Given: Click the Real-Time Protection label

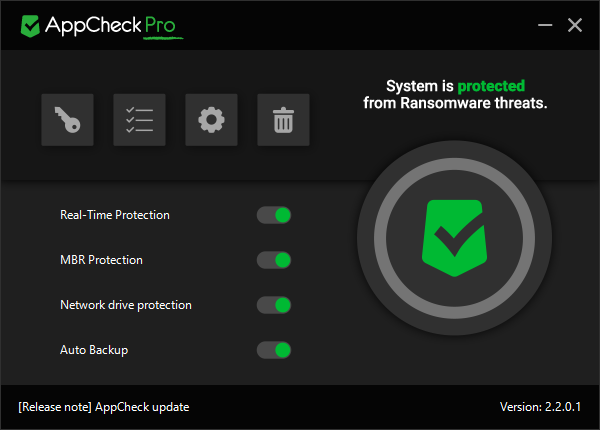Looking at the screenshot, I should tap(115, 215).
